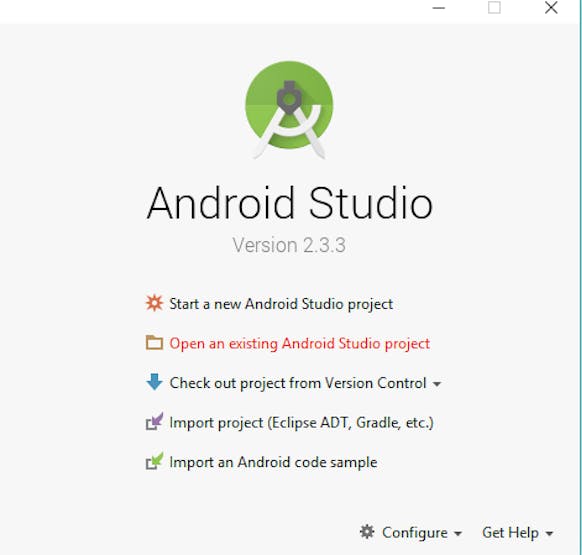Select Import an Android code sample
The width and height of the screenshot is (582, 555).
273,462
